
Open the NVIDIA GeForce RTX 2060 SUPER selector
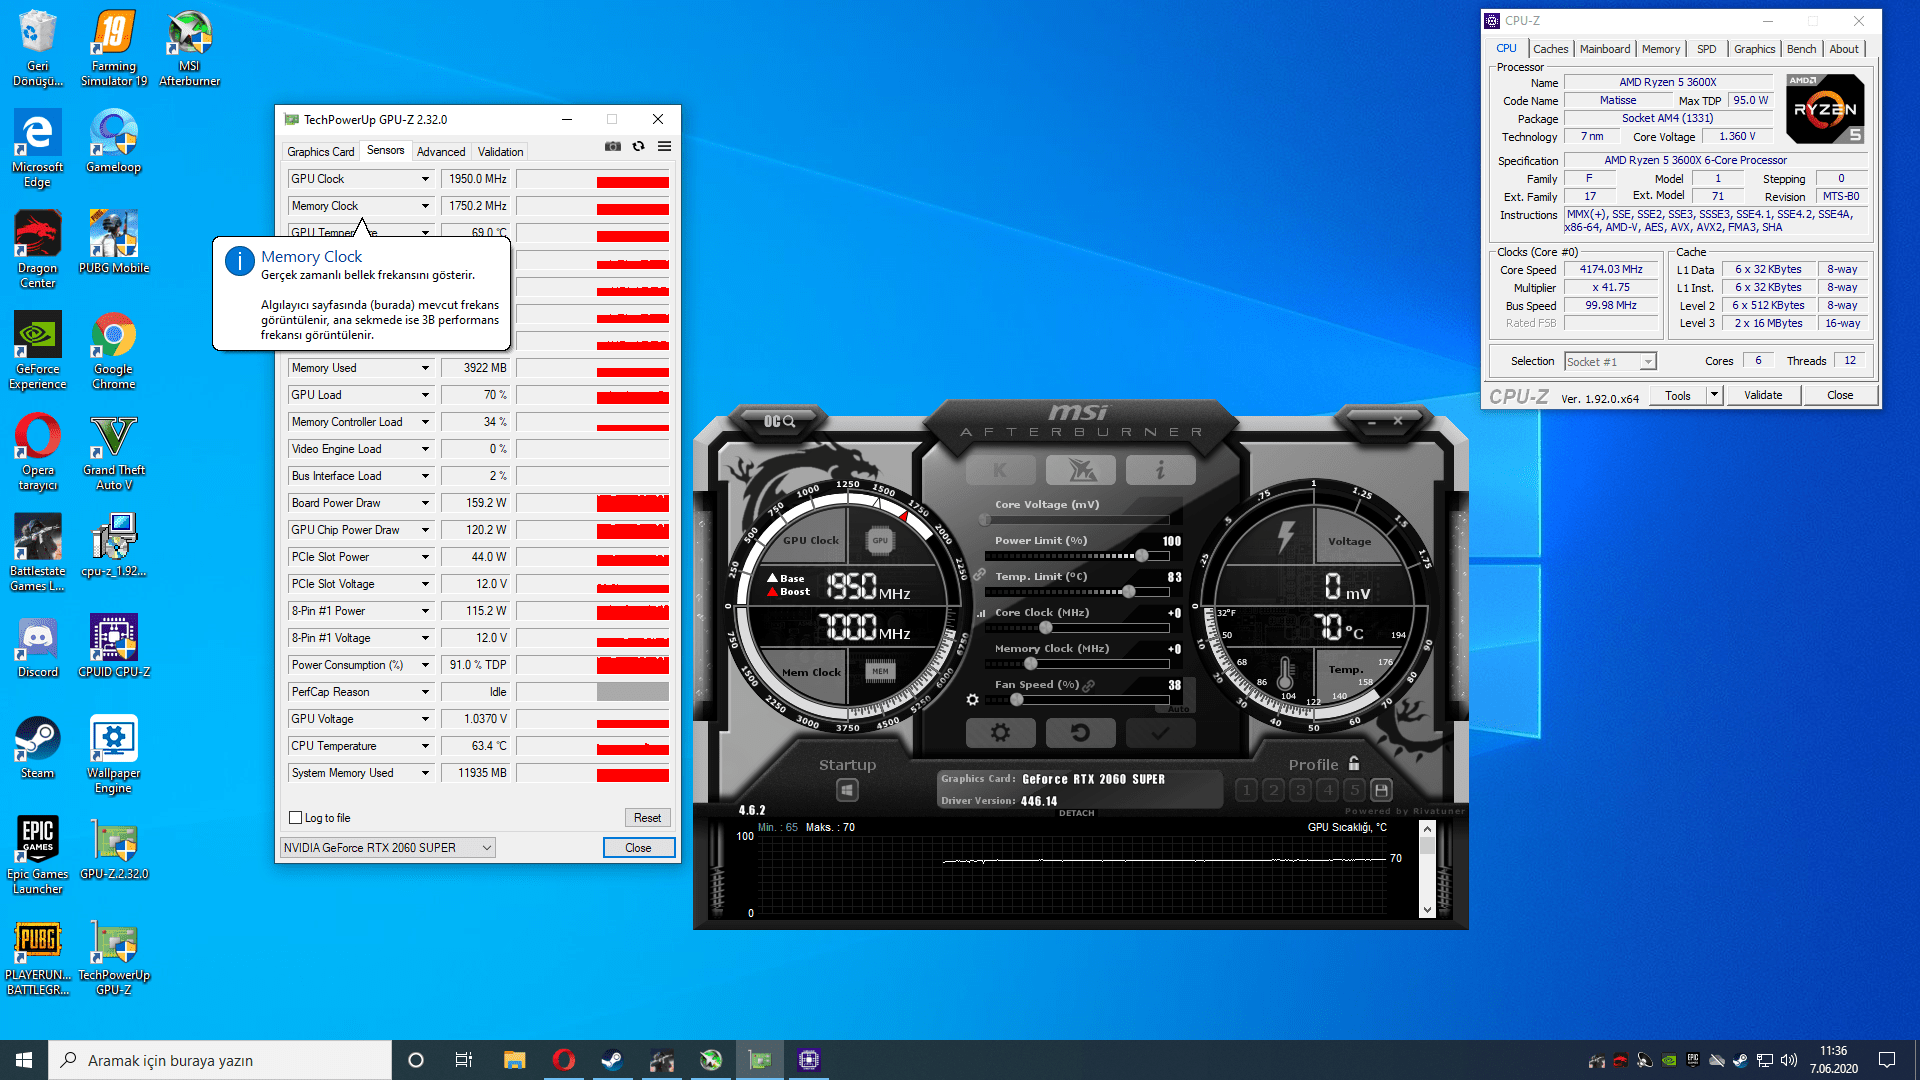coord(387,848)
